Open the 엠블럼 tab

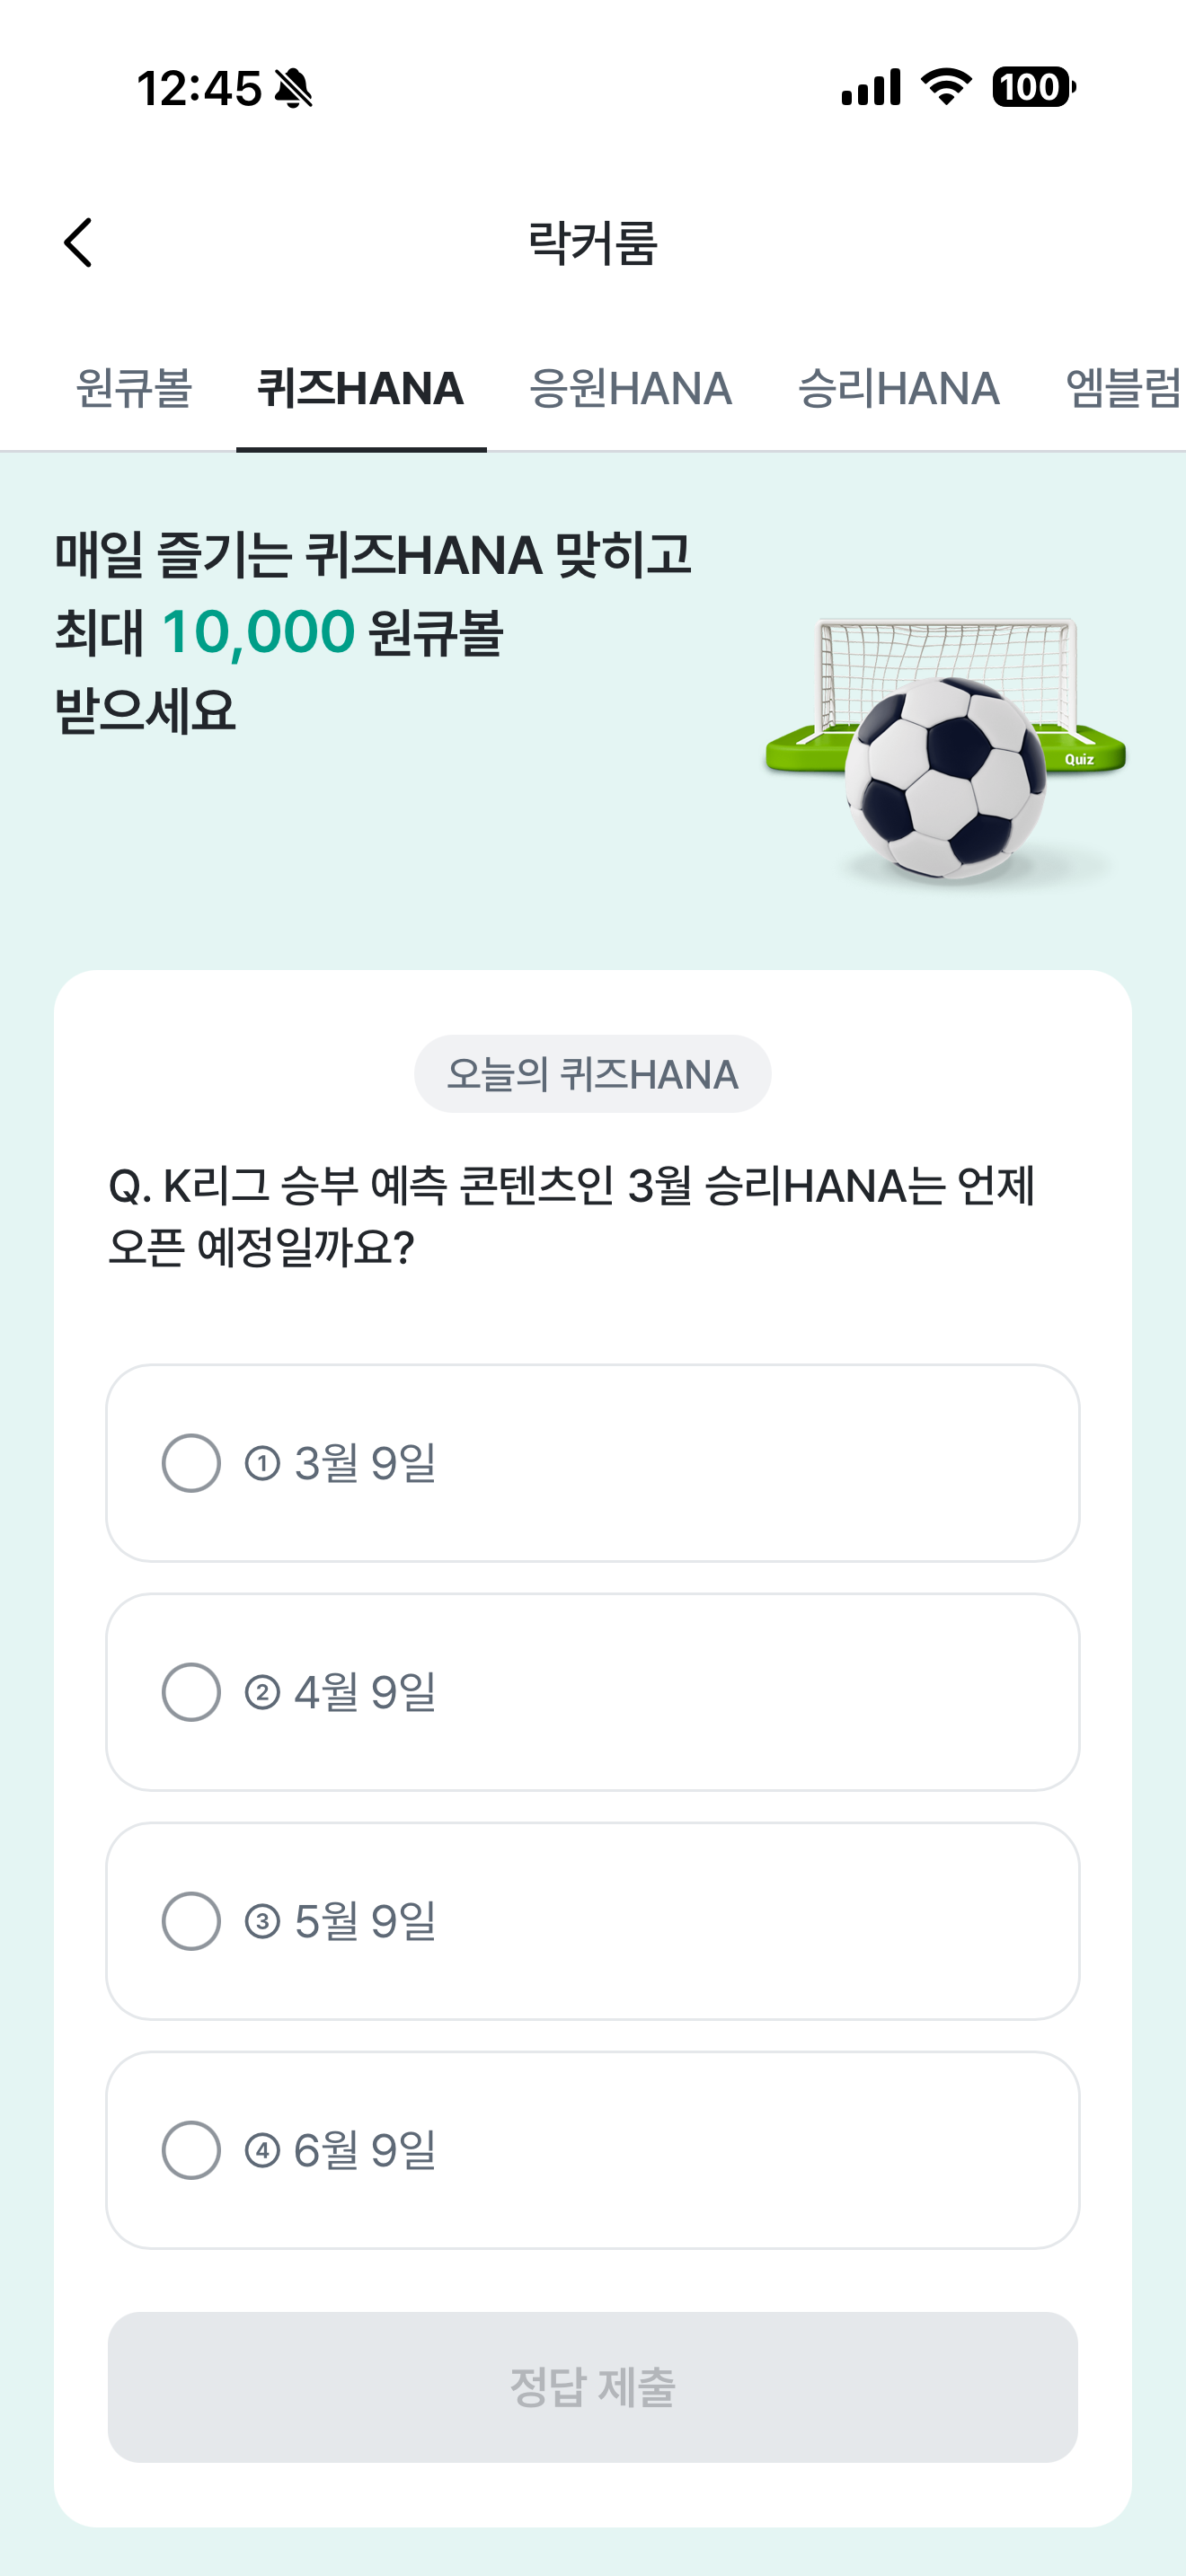point(1124,389)
